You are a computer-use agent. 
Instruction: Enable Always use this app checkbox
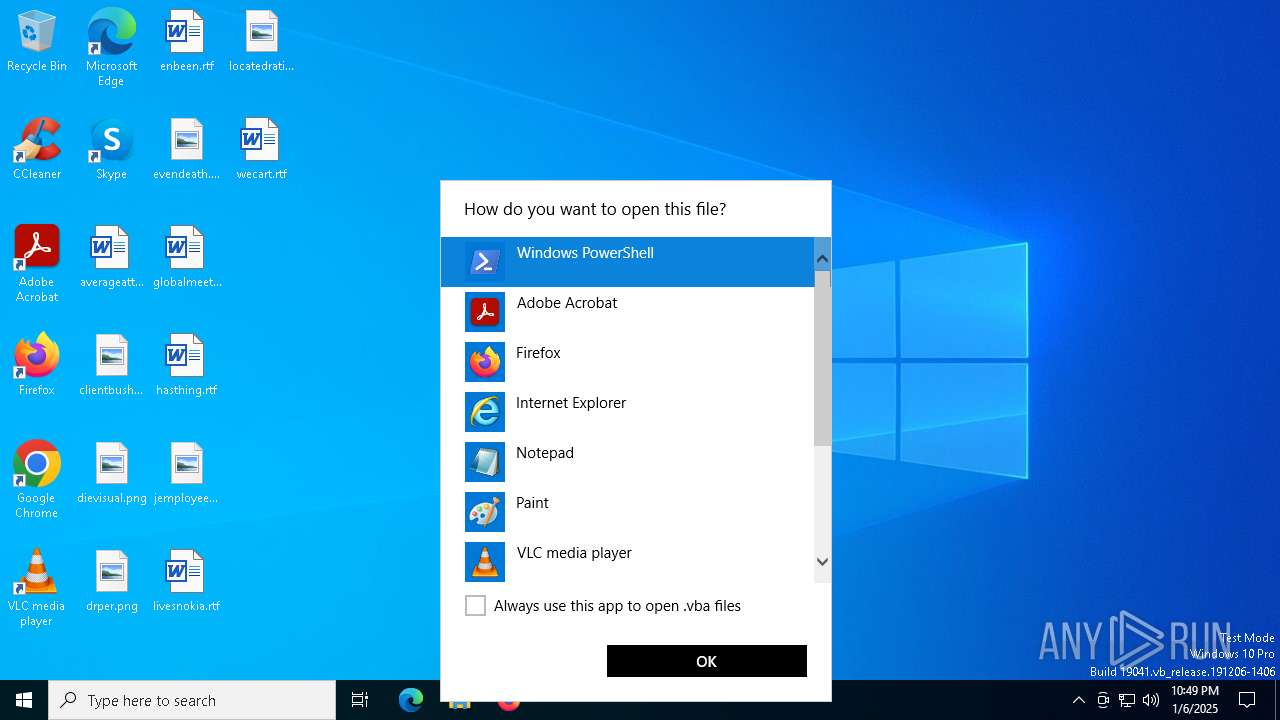click(476, 606)
